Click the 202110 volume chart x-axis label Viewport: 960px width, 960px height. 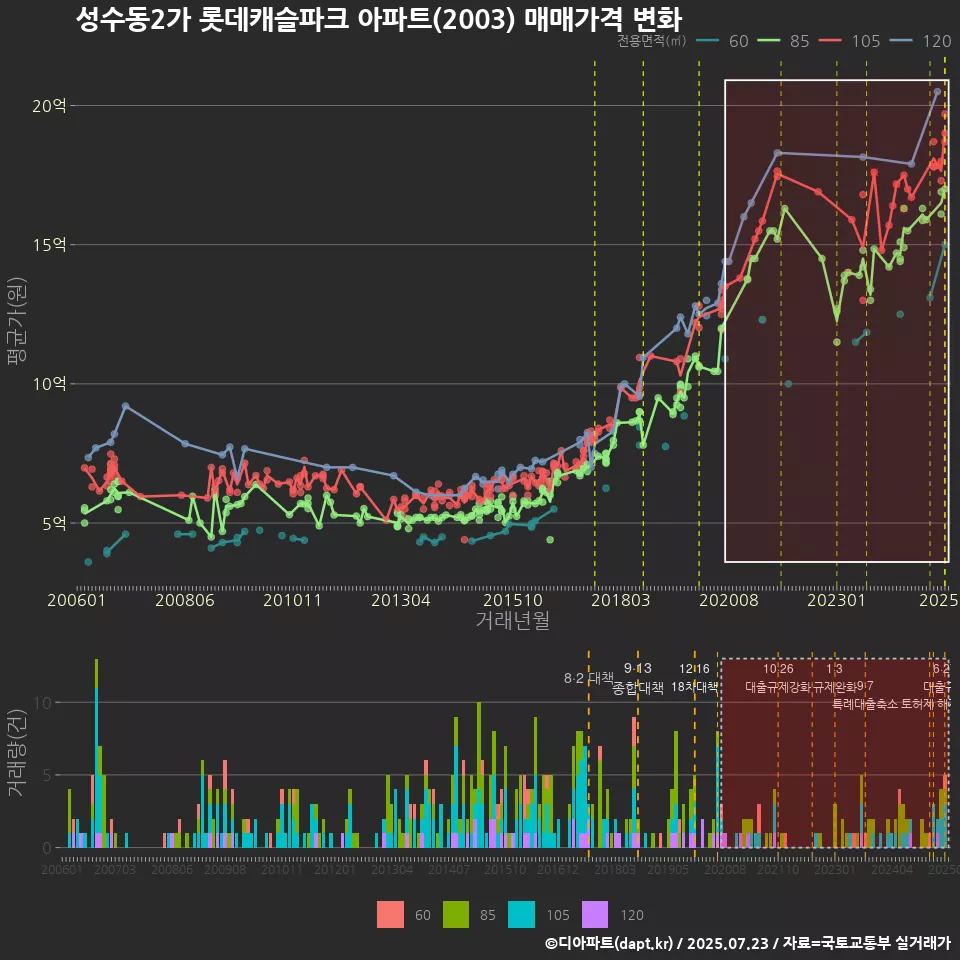778,869
